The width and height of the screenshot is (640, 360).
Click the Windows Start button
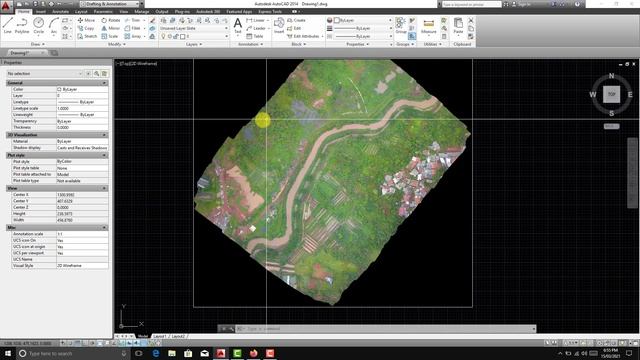coord(8,353)
